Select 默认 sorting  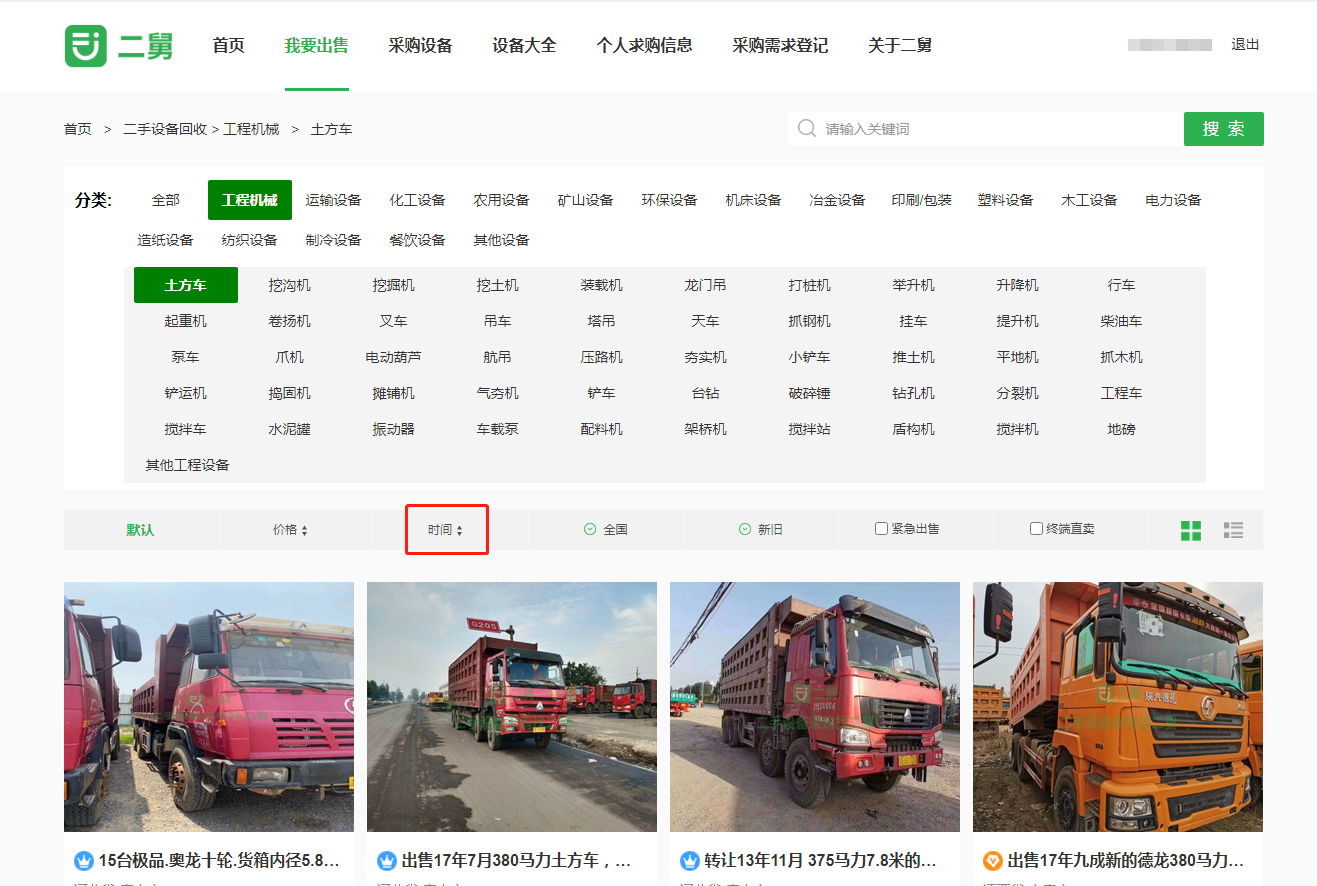coord(140,530)
